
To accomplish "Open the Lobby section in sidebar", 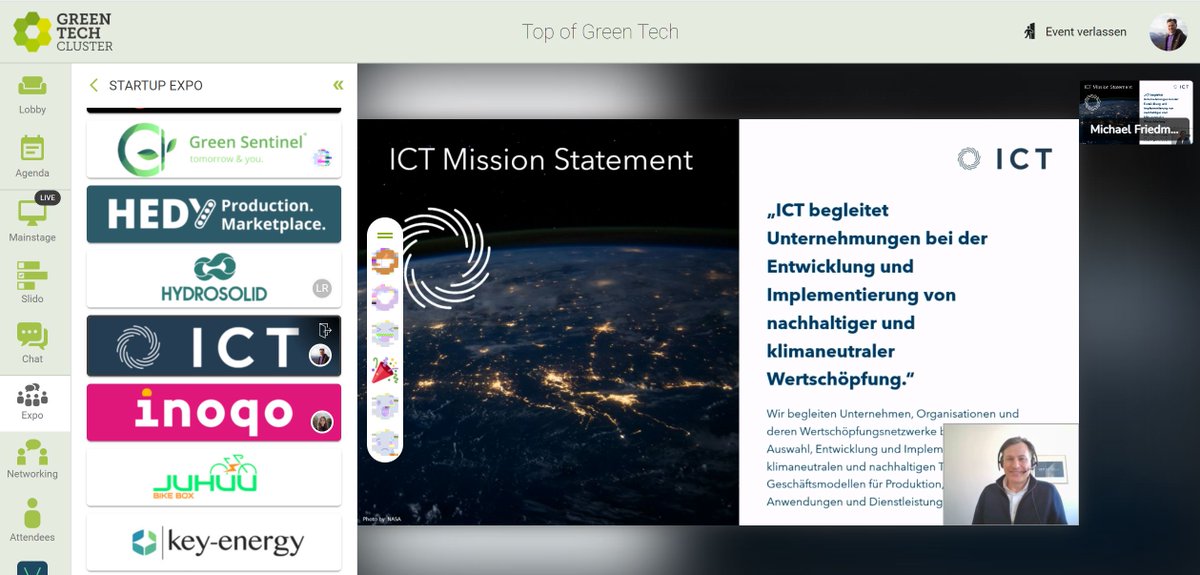I will (x=32, y=94).
